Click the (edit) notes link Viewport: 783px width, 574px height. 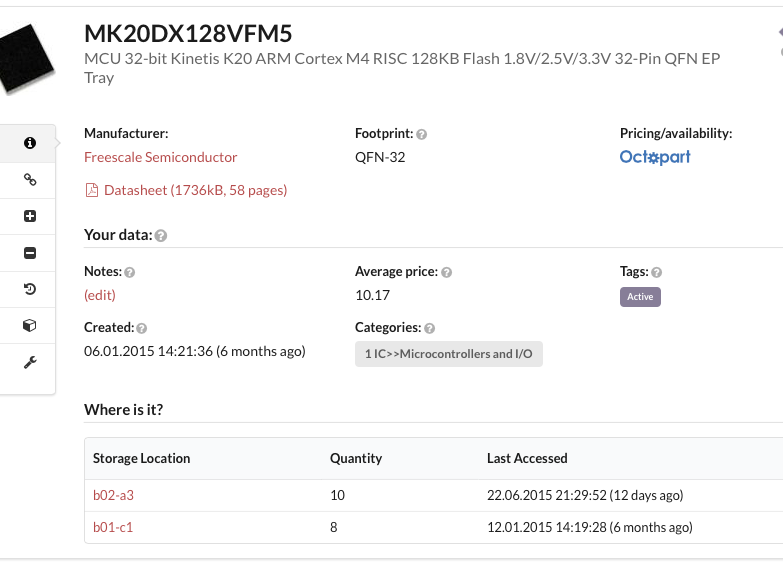point(100,295)
